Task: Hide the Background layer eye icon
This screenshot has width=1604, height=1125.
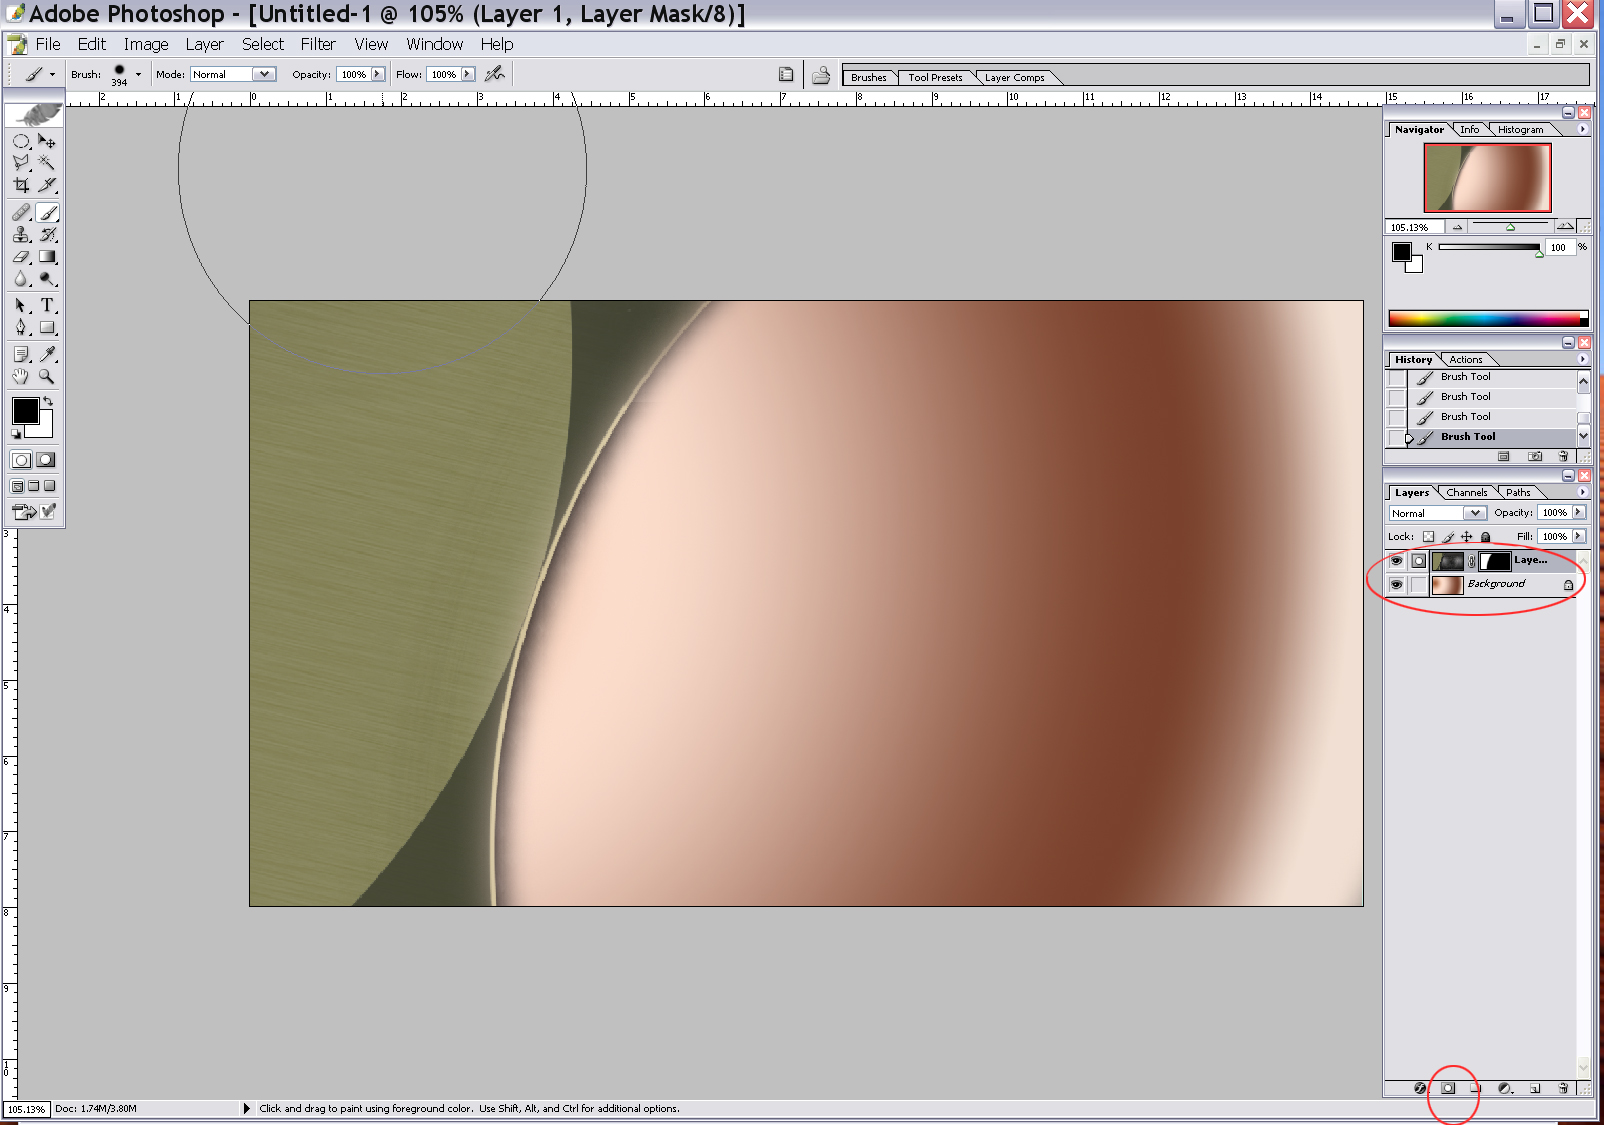Action: coord(1396,585)
